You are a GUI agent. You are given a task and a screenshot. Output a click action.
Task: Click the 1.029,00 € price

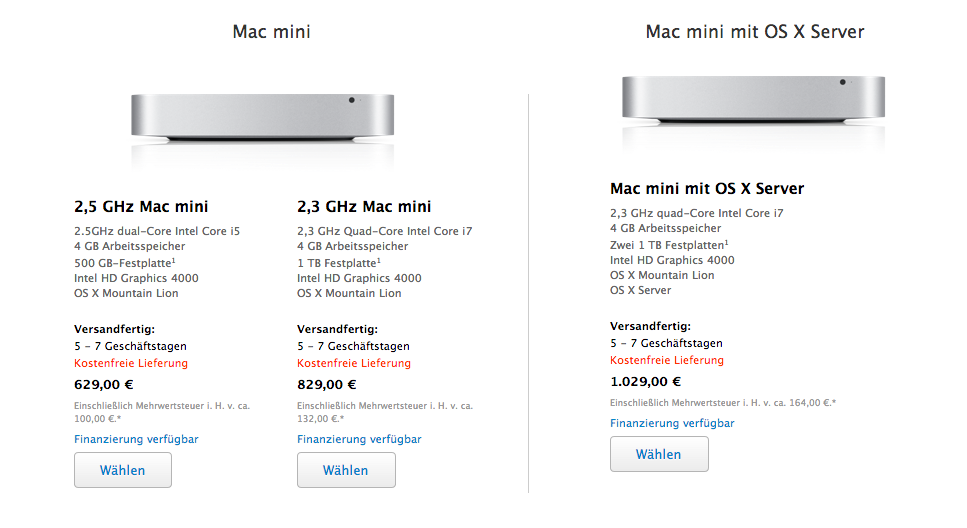pos(645,381)
